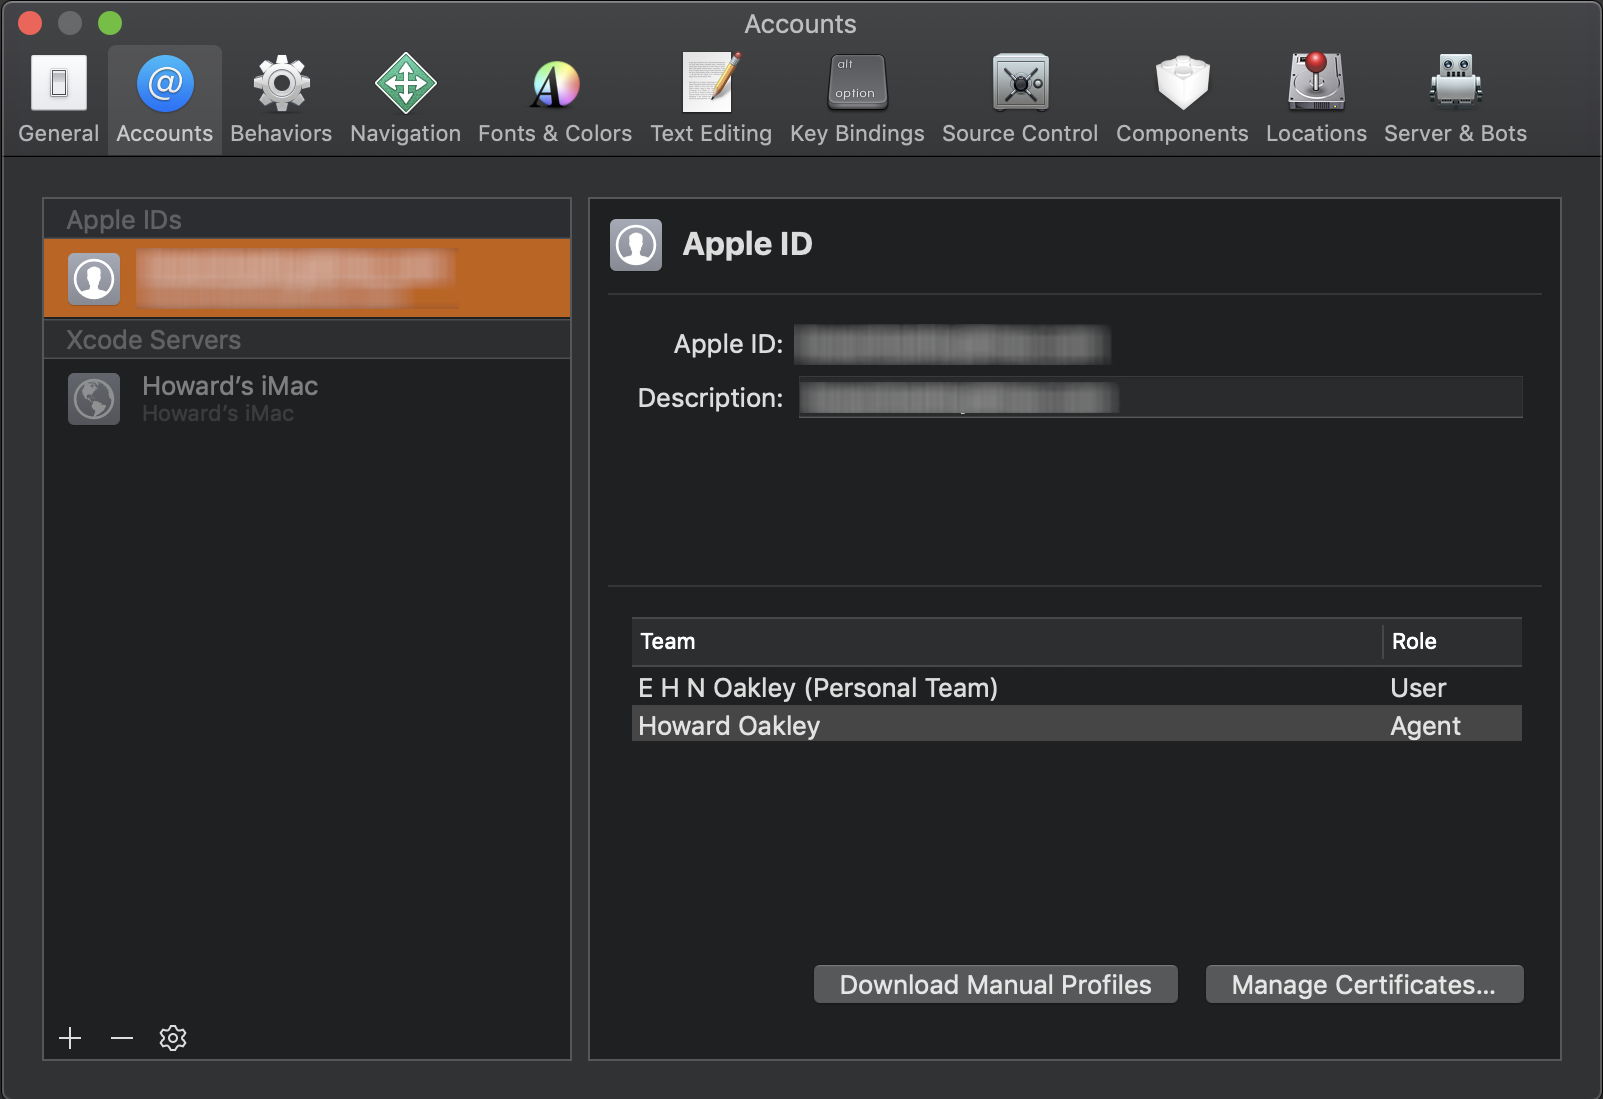Open the Components pane
This screenshot has height=1099, width=1603.
click(1182, 100)
